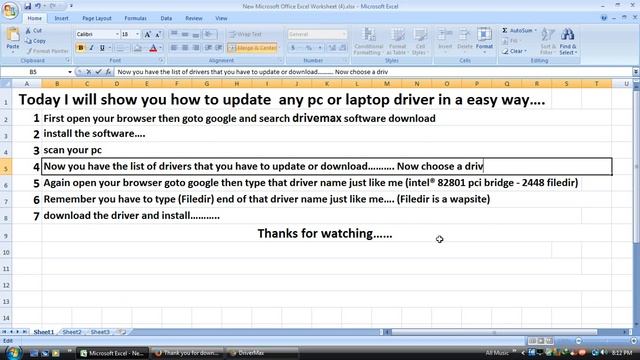
Task: Expand the formula bar
Action: (x=636, y=72)
